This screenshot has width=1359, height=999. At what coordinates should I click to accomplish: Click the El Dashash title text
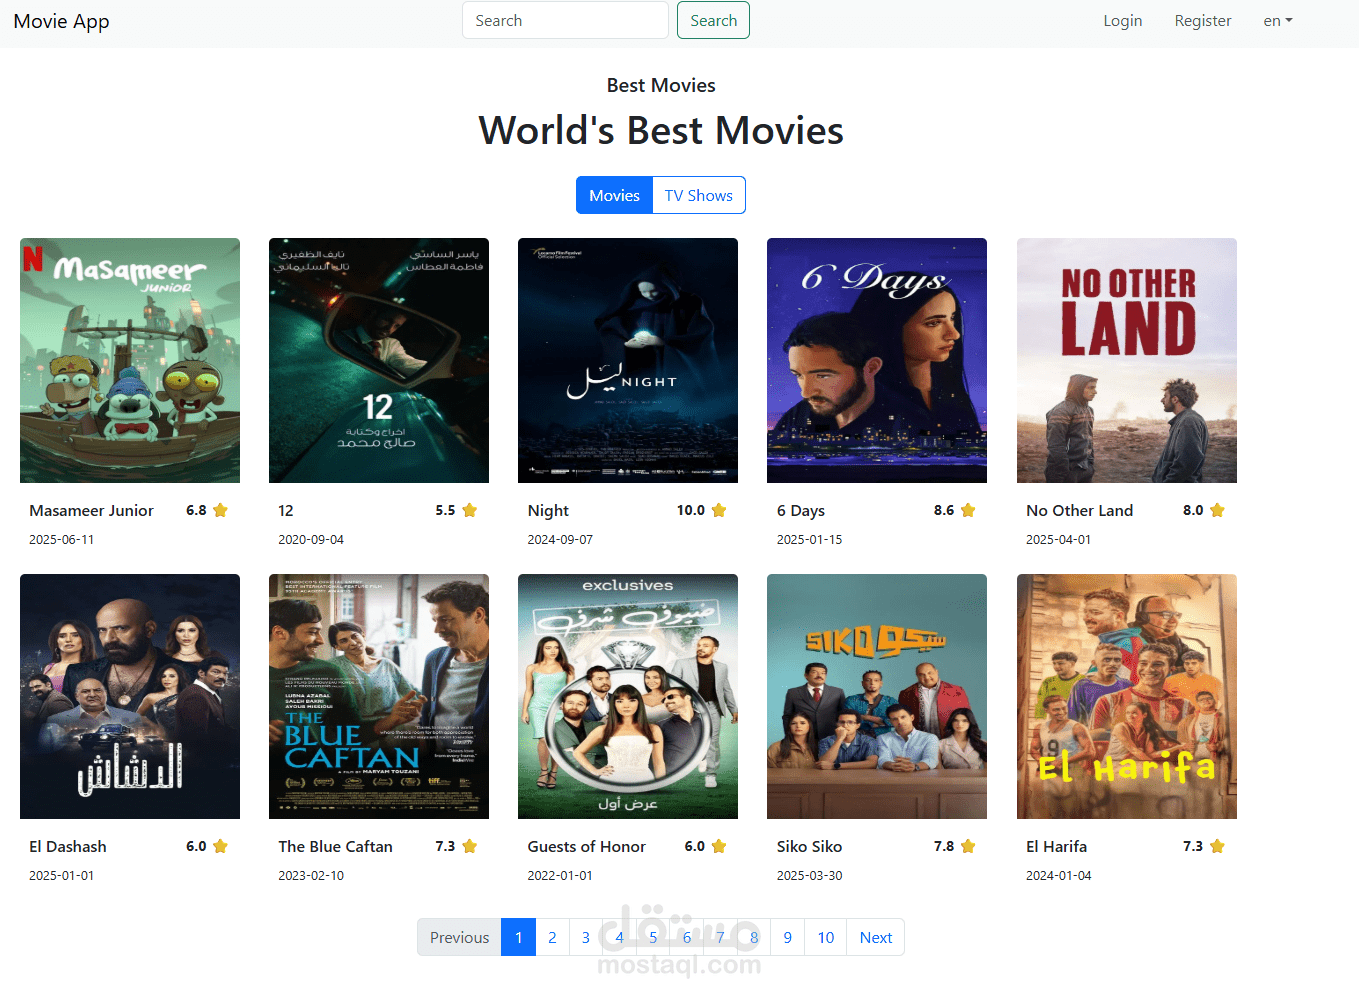[x=68, y=846]
